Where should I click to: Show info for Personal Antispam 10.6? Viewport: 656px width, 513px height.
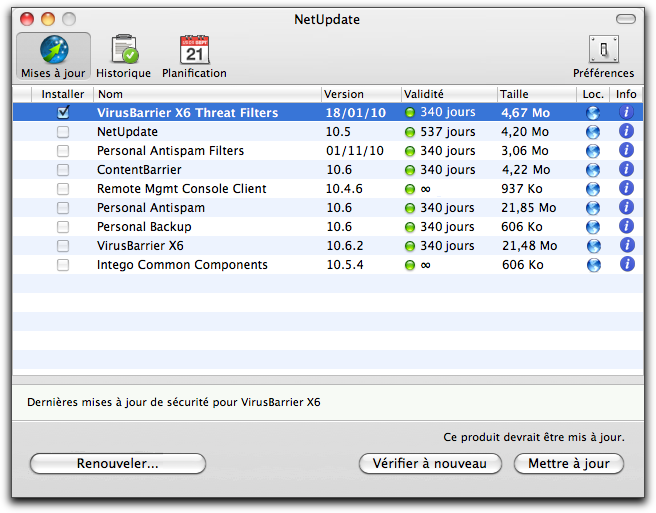coord(626,208)
